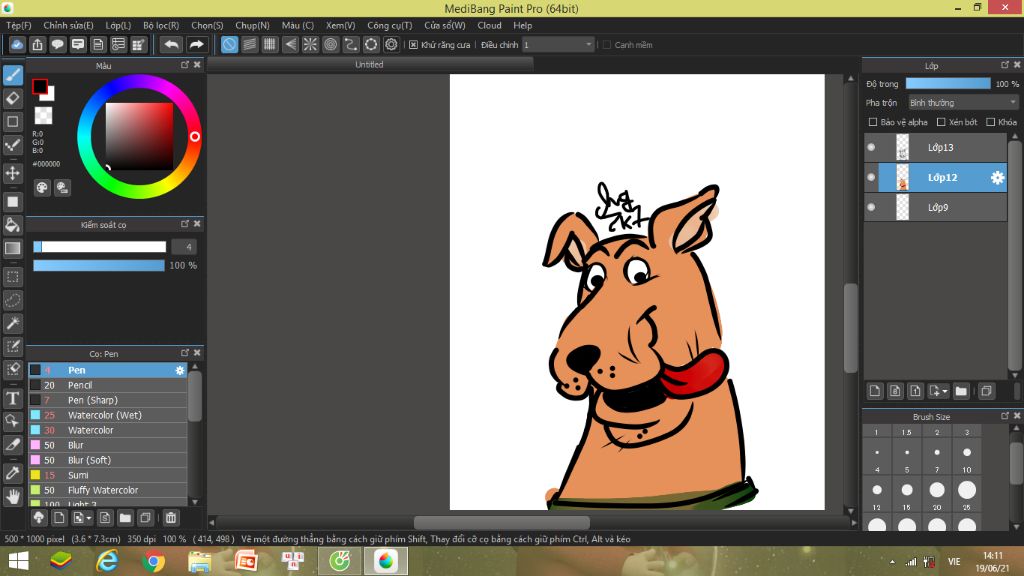This screenshot has width=1024, height=576.
Task: Select the Blur (Soft) brush
Action: [108, 460]
